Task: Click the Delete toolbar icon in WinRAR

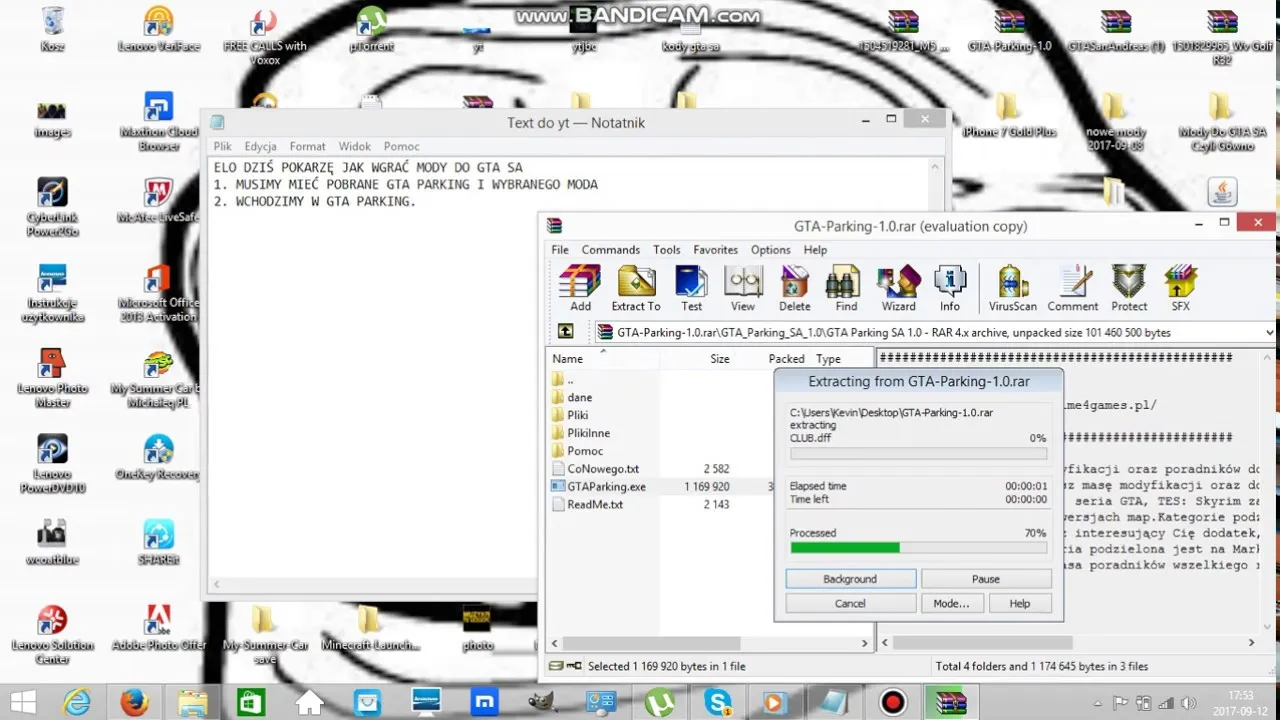Action: pyautogui.click(x=795, y=289)
